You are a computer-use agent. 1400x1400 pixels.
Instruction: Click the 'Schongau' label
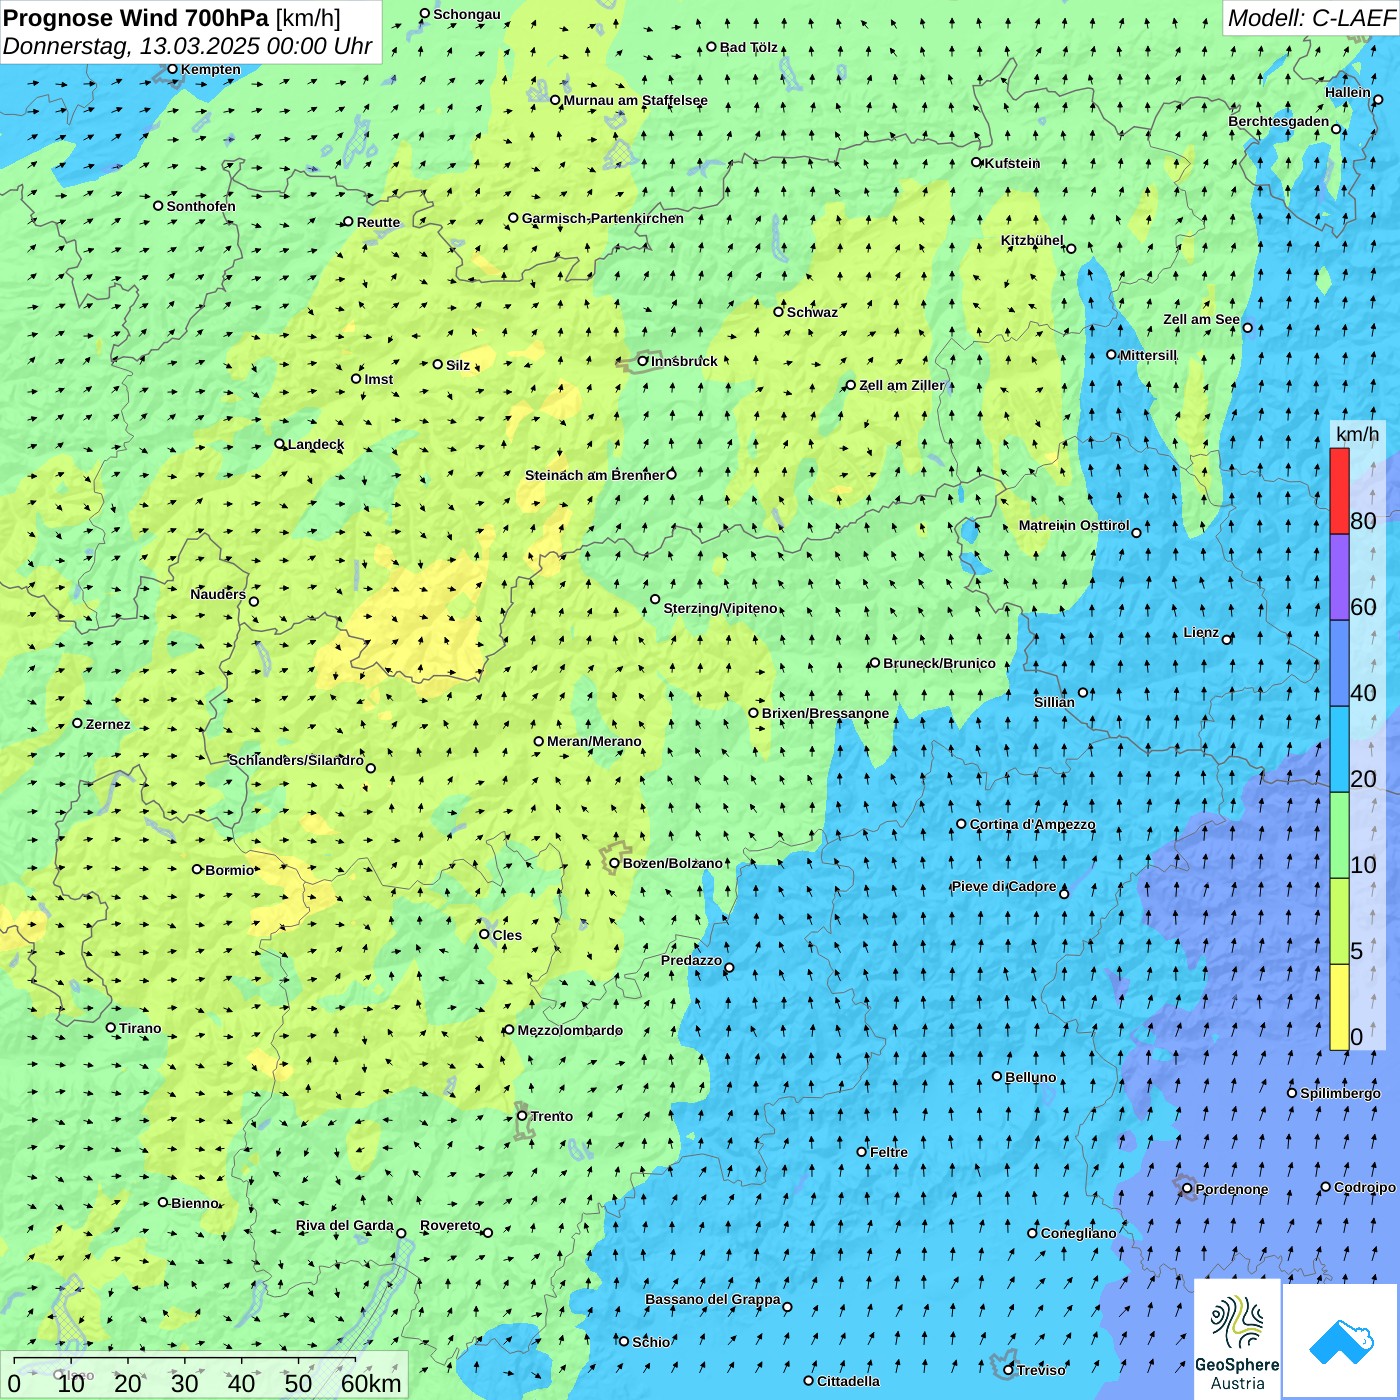click(x=467, y=14)
